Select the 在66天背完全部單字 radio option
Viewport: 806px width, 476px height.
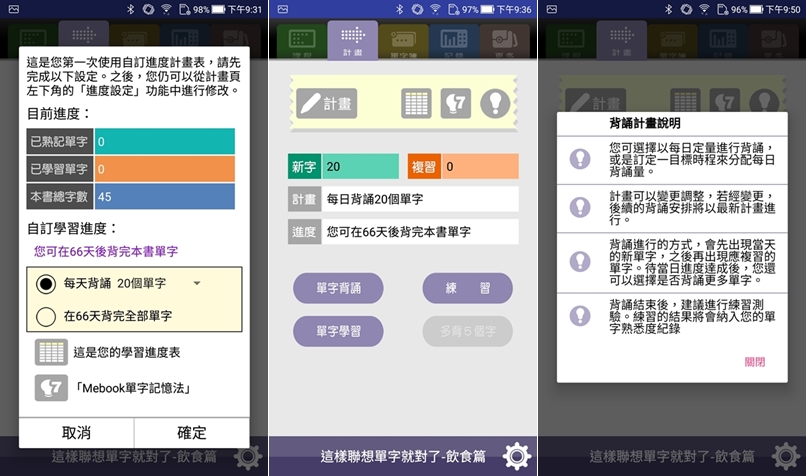point(46,316)
